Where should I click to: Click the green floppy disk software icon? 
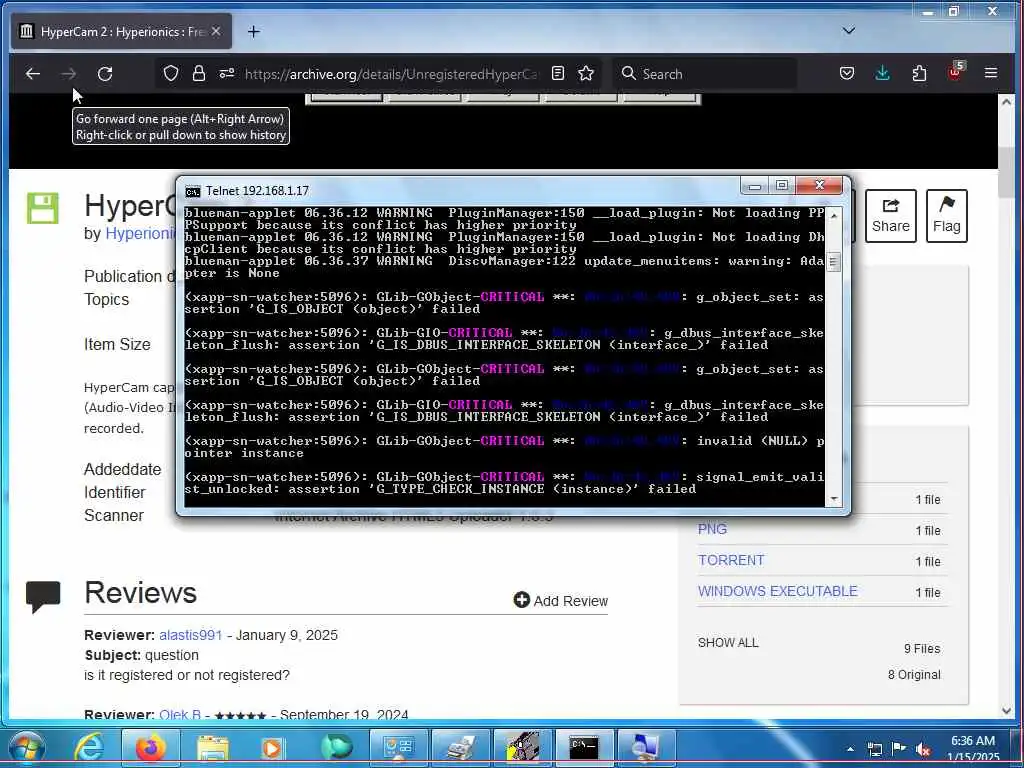[42, 208]
